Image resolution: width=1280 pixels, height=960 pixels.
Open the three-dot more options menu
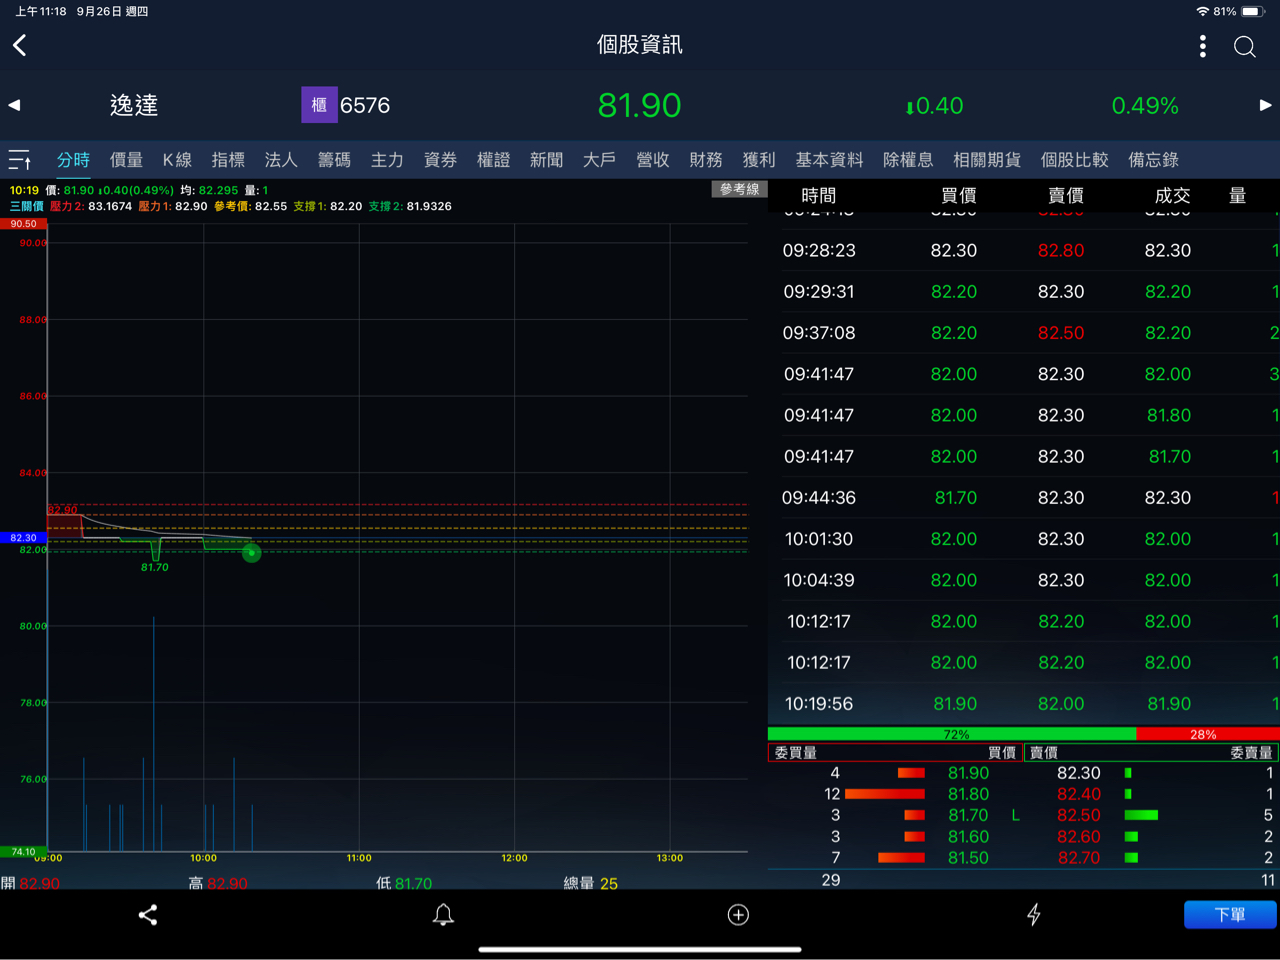[1202, 46]
